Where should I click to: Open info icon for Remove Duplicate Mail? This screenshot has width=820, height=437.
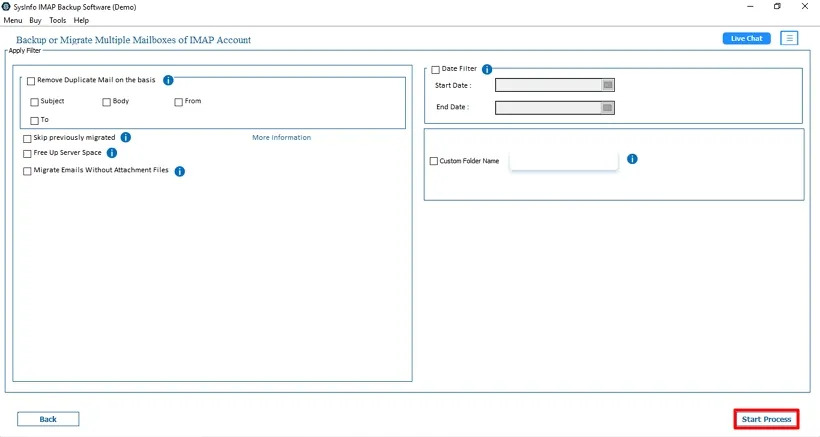pos(168,80)
